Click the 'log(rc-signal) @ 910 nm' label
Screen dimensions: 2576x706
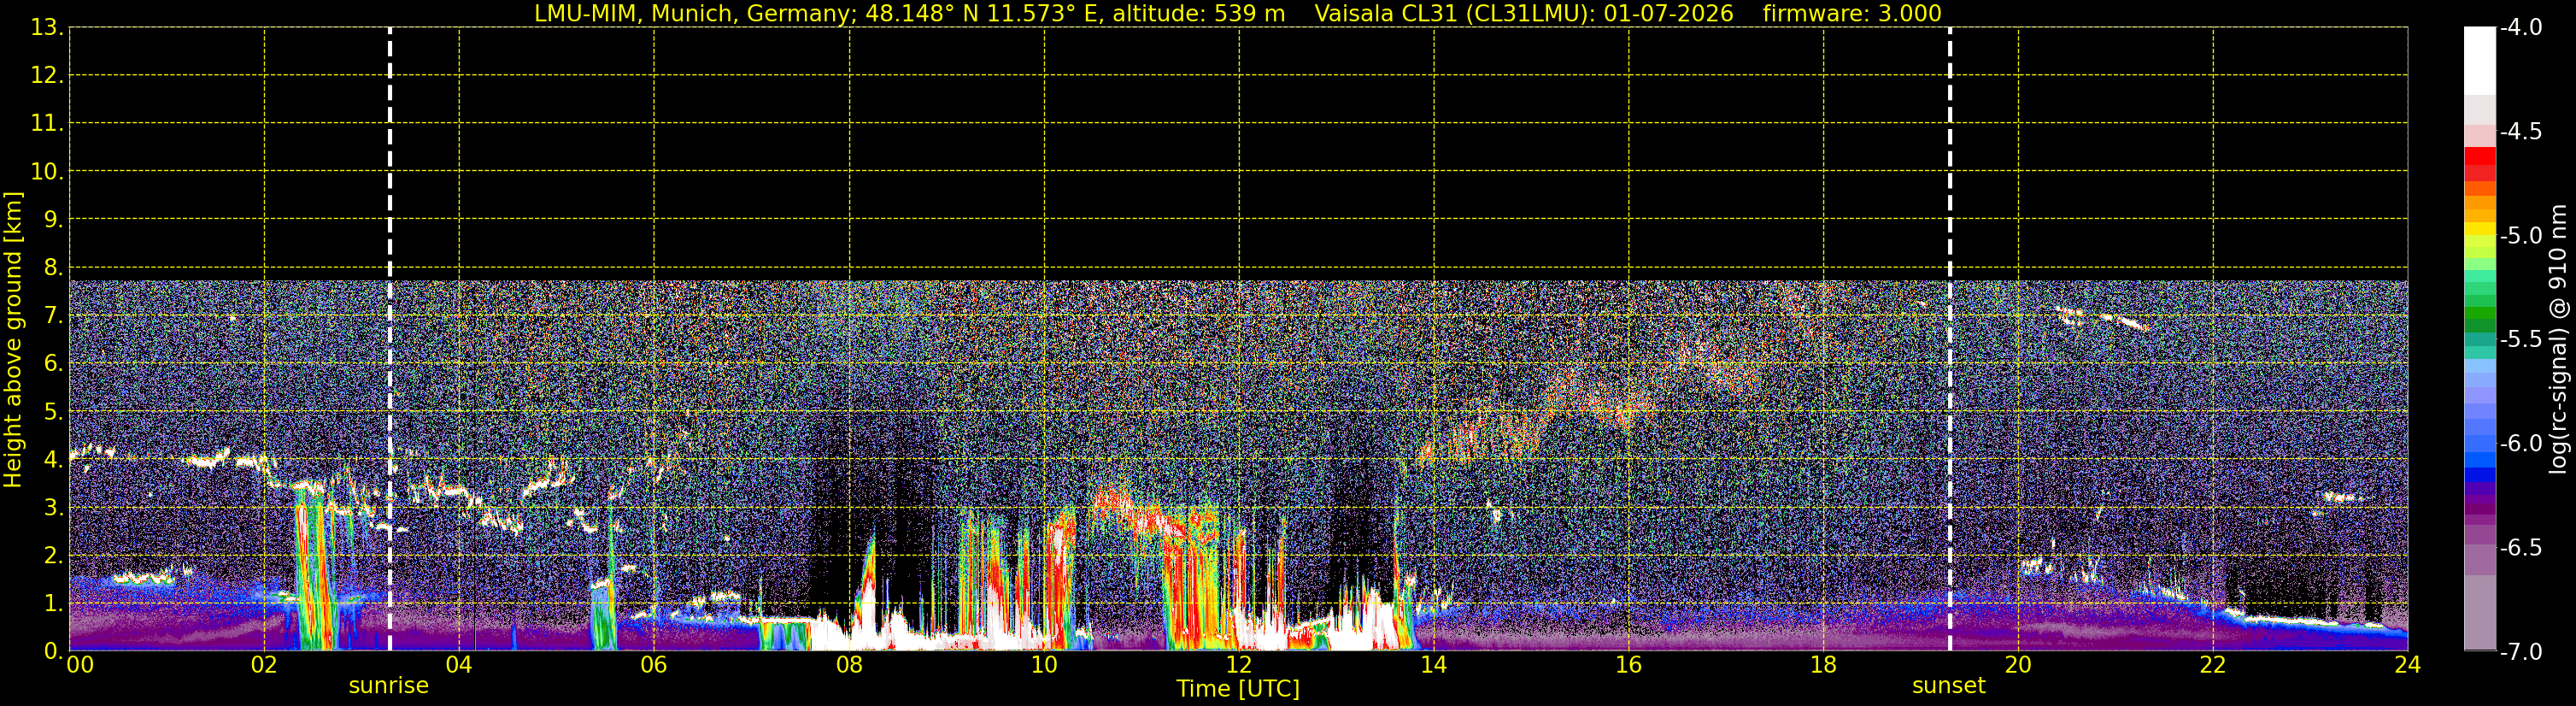coord(2559,339)
